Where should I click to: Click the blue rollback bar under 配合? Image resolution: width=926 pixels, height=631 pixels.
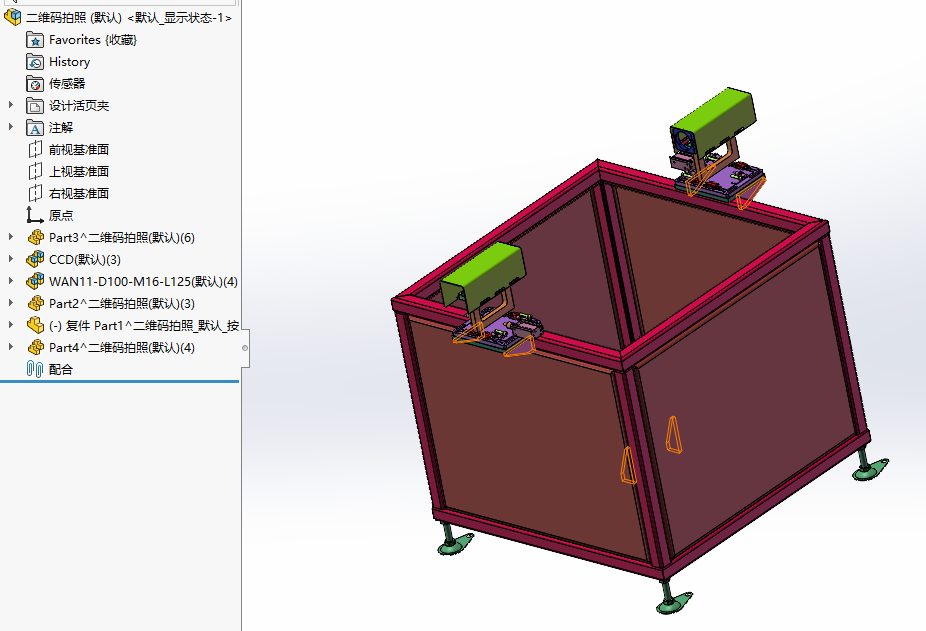click(x=119, y=382)
